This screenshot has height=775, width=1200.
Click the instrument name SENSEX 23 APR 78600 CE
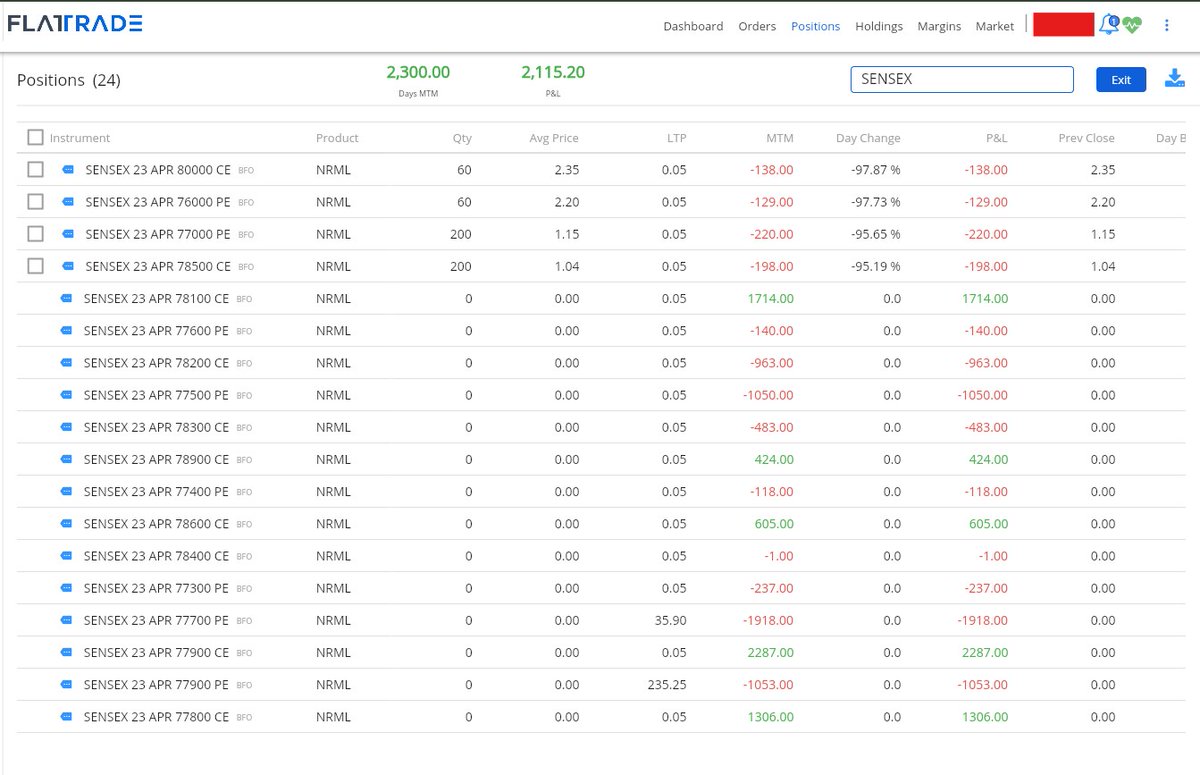click(156, 524)
